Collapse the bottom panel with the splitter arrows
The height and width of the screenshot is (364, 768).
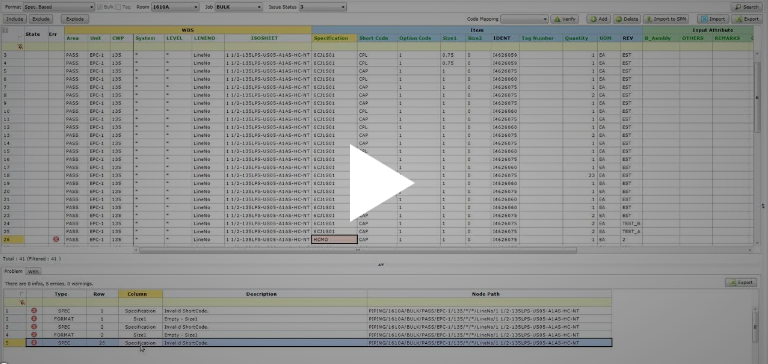381,265
